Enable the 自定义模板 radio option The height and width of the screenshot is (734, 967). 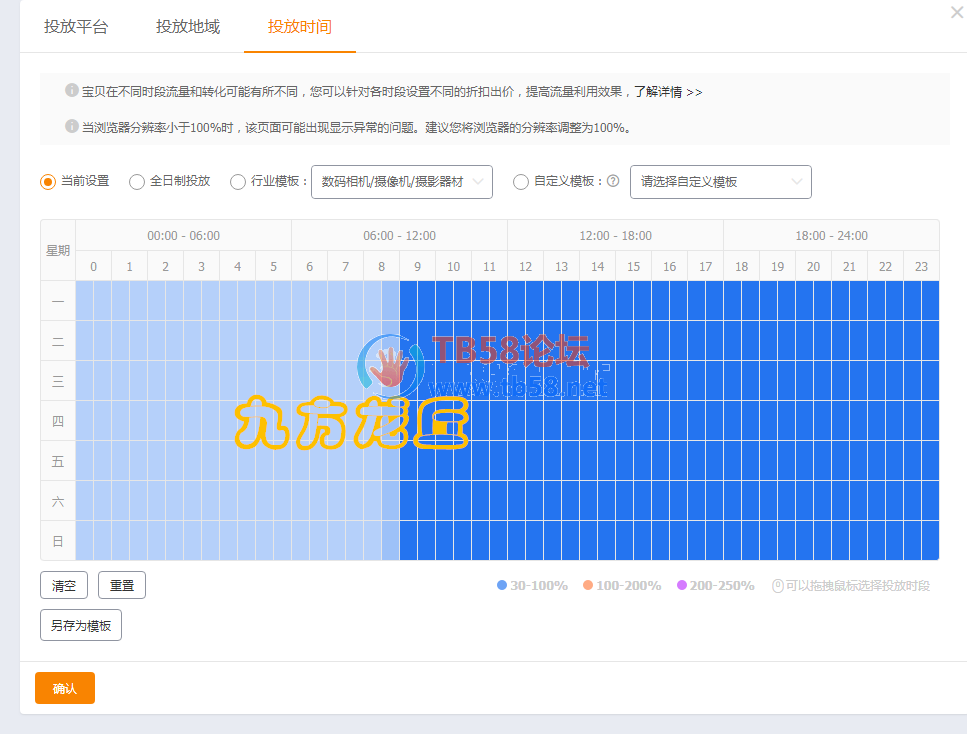(x=521, y=182)
